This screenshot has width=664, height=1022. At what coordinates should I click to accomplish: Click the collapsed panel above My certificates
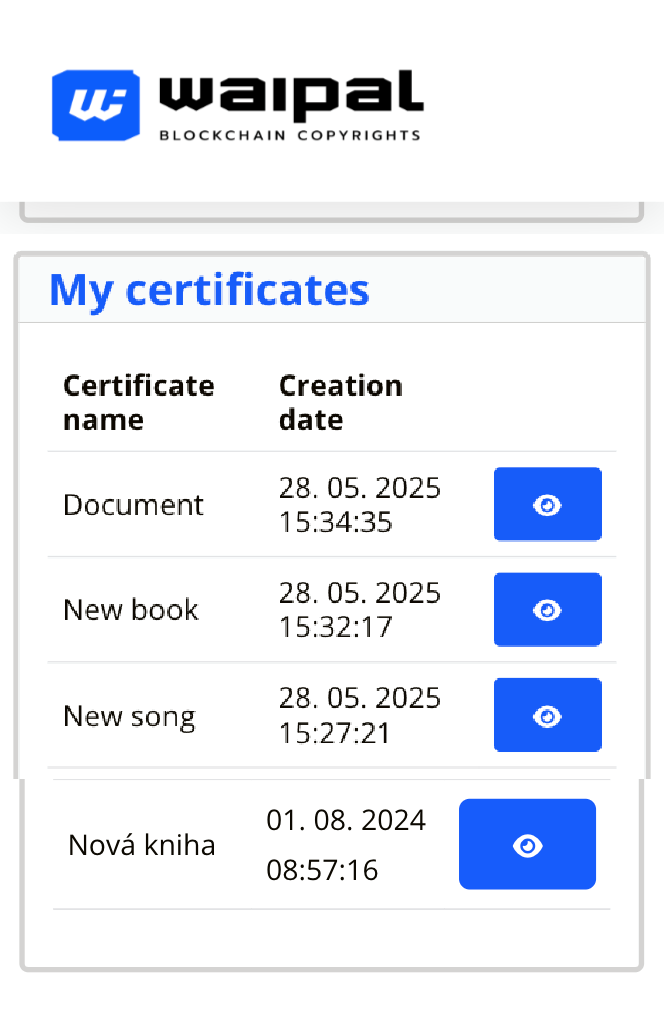pos(332,212)
